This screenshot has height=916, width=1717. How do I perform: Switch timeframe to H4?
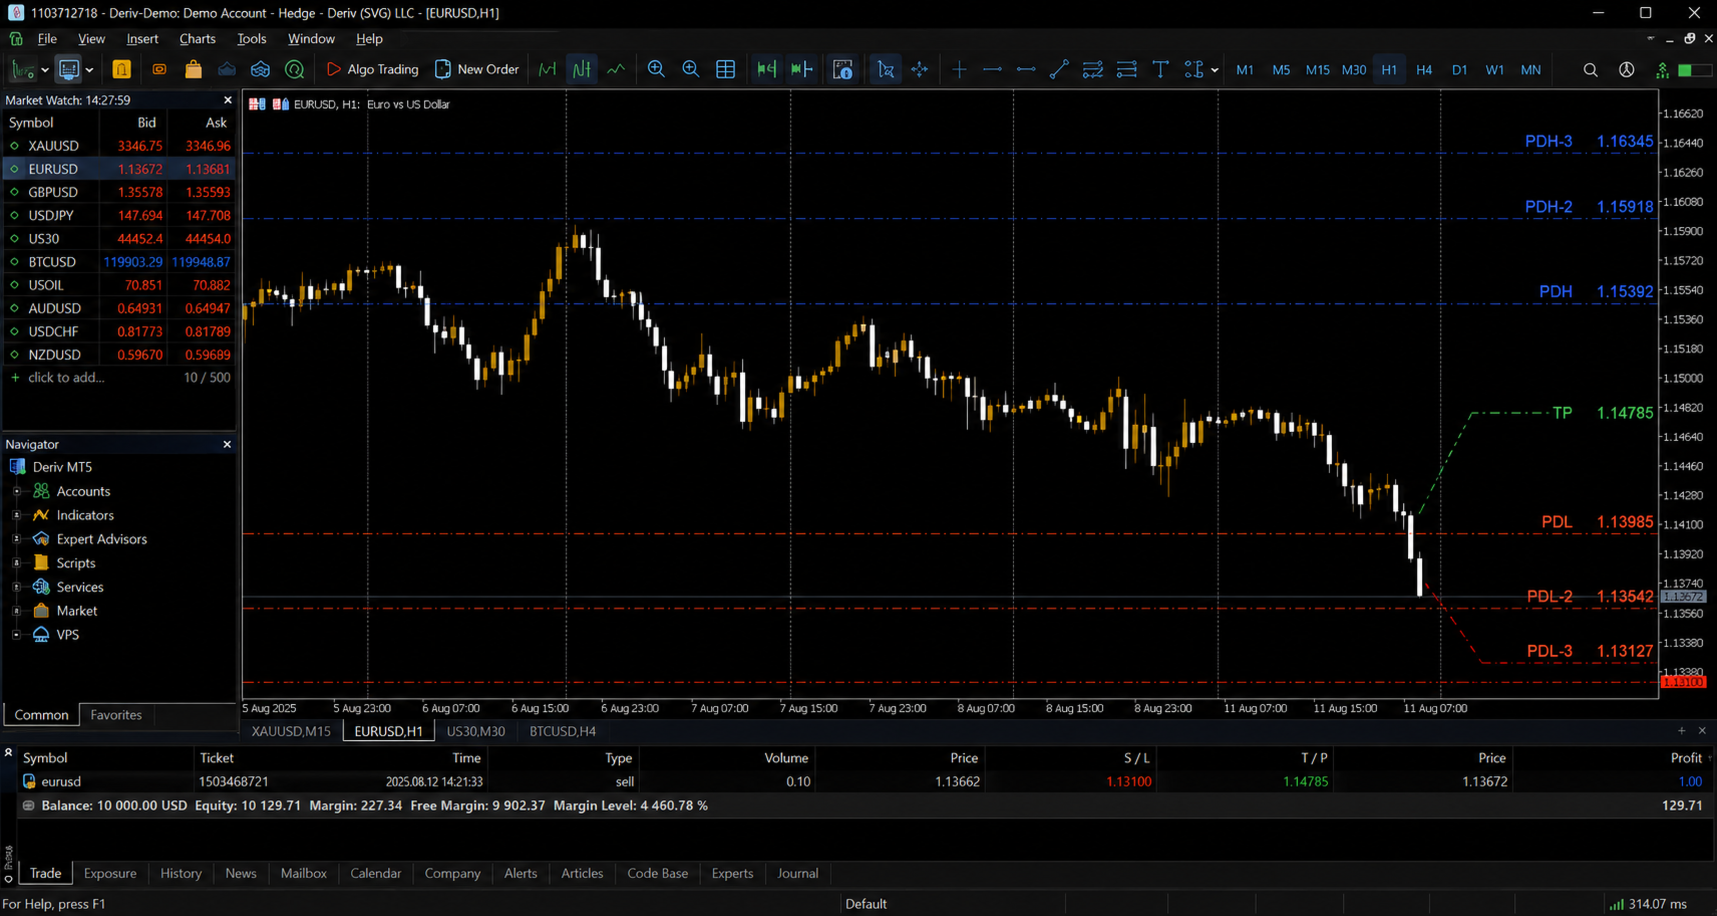click(x=1424, y=70)
